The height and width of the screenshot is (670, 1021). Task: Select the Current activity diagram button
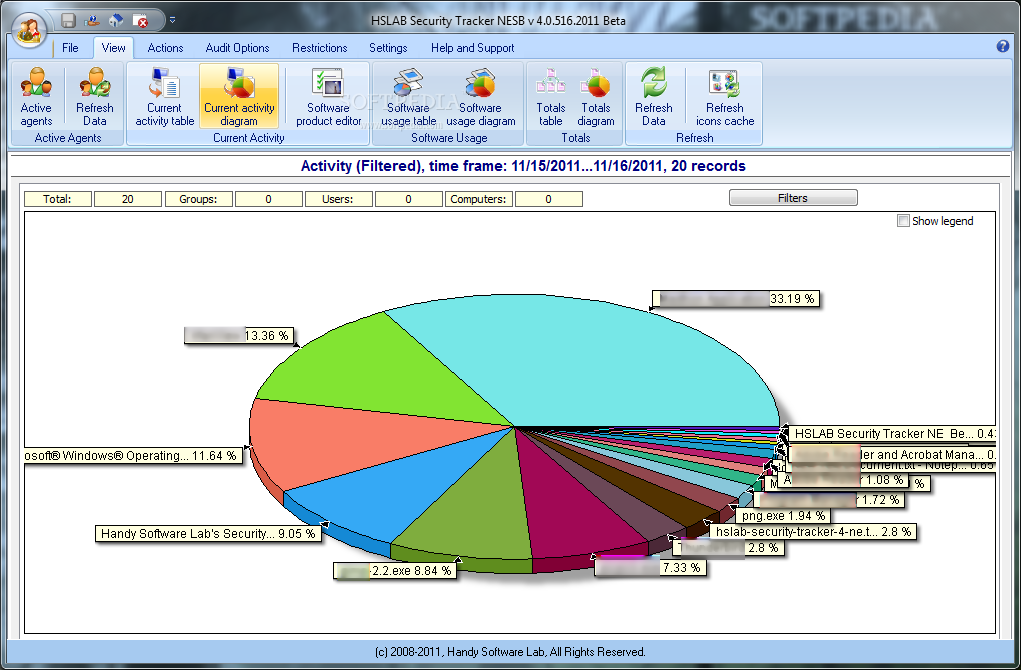tap(239, 96)
